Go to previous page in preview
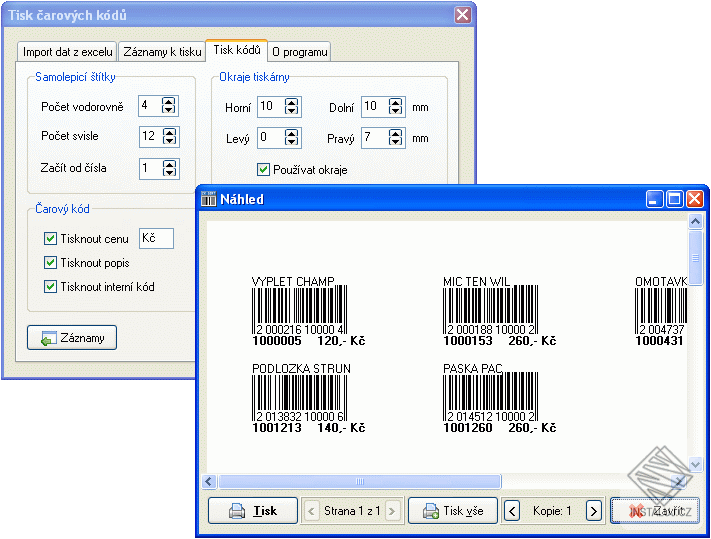This screenshot has height=539, width=711. coord(310,511)
